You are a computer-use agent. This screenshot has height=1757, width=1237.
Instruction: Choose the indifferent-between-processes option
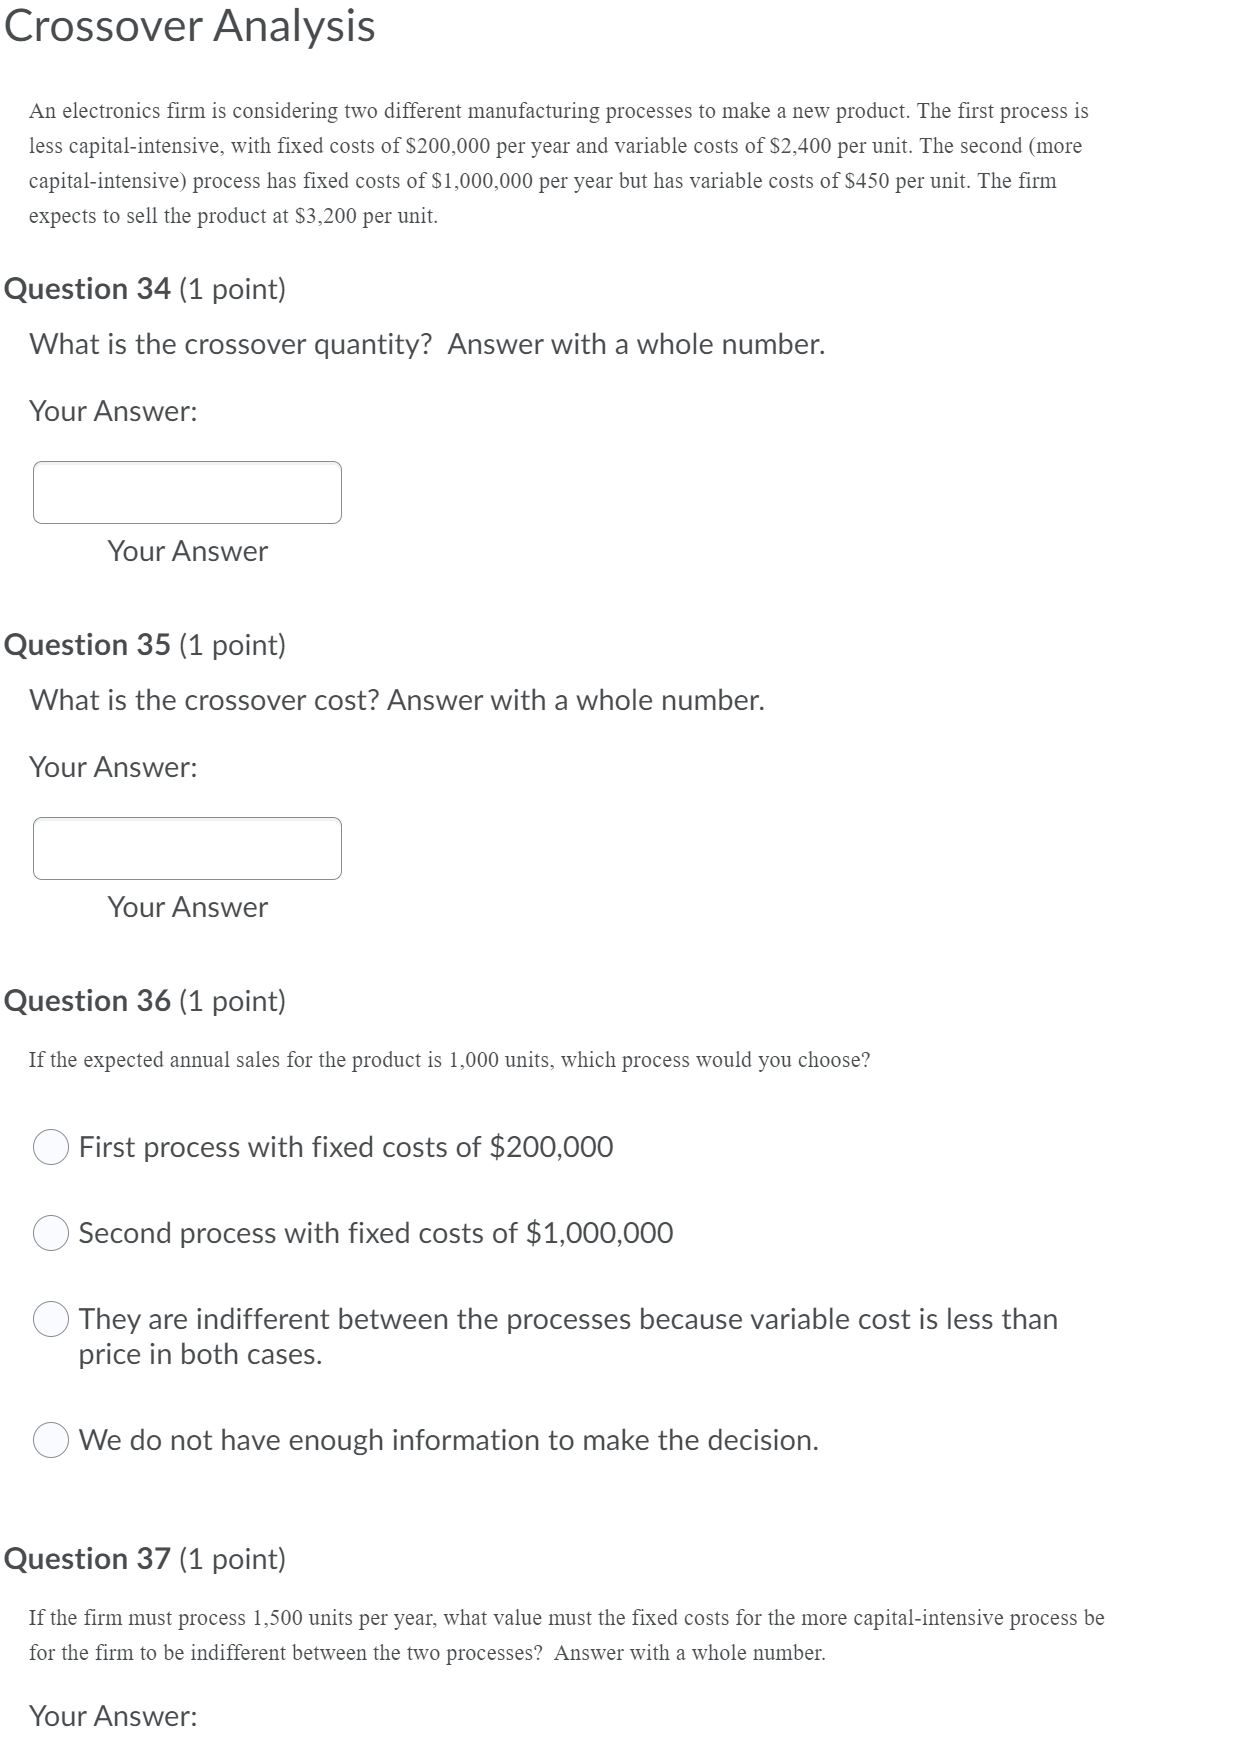coord(50,1319)
